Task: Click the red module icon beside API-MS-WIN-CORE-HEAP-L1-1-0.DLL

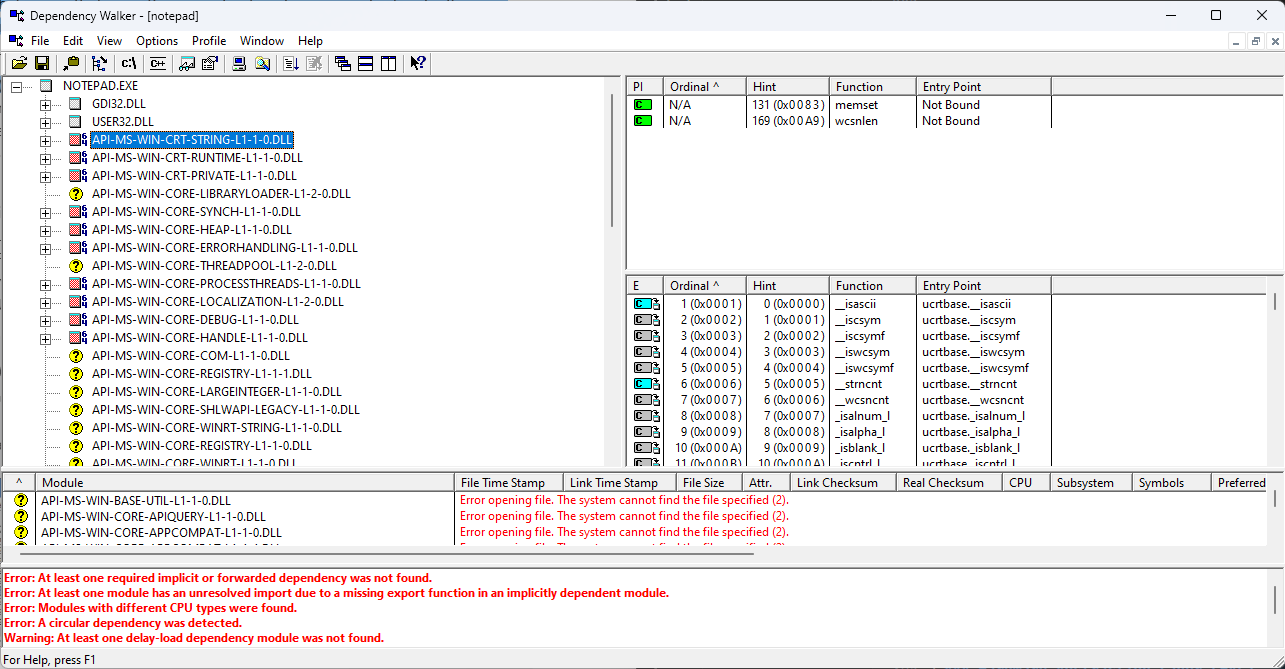Action: pyautogui.click(x=77, y=230)
